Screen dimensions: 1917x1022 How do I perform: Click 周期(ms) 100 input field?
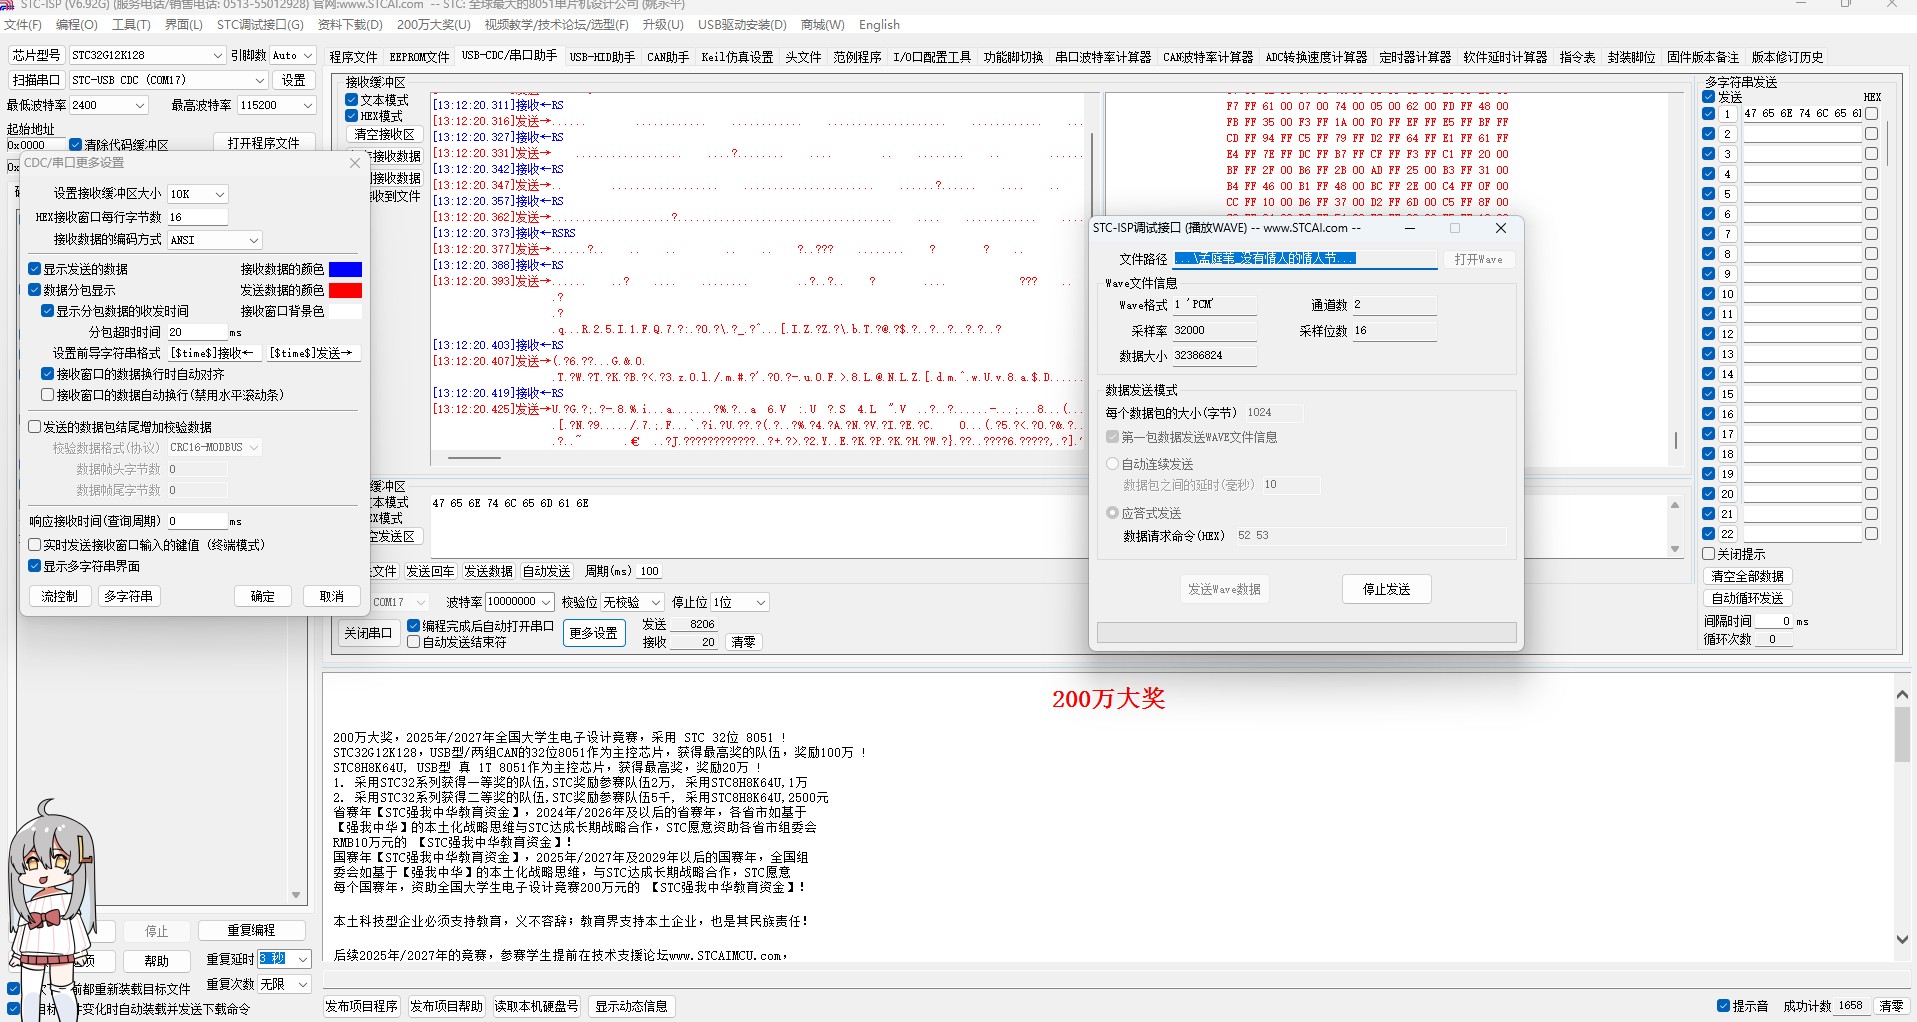650,571
